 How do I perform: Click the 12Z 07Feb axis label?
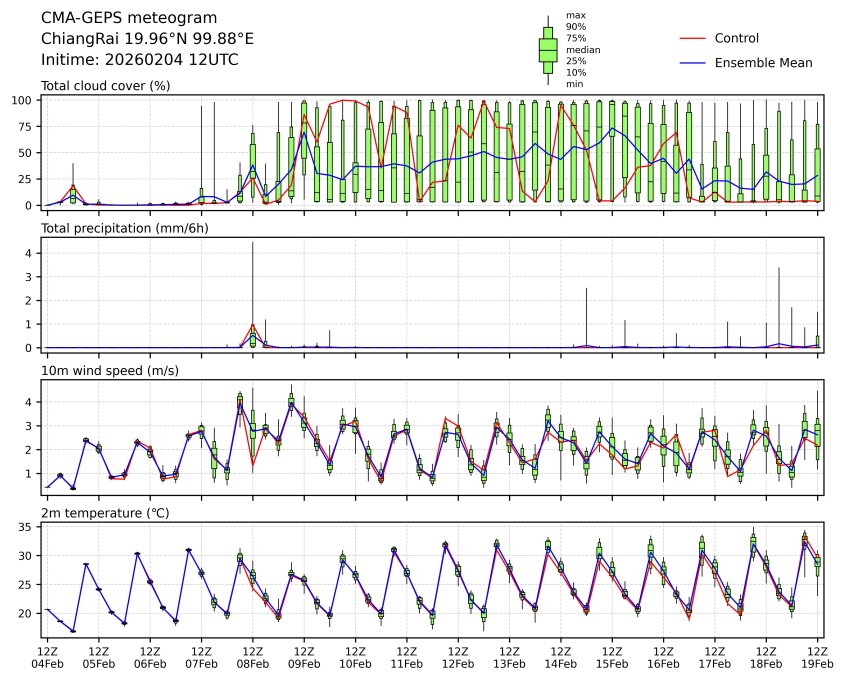click(202, 657)
